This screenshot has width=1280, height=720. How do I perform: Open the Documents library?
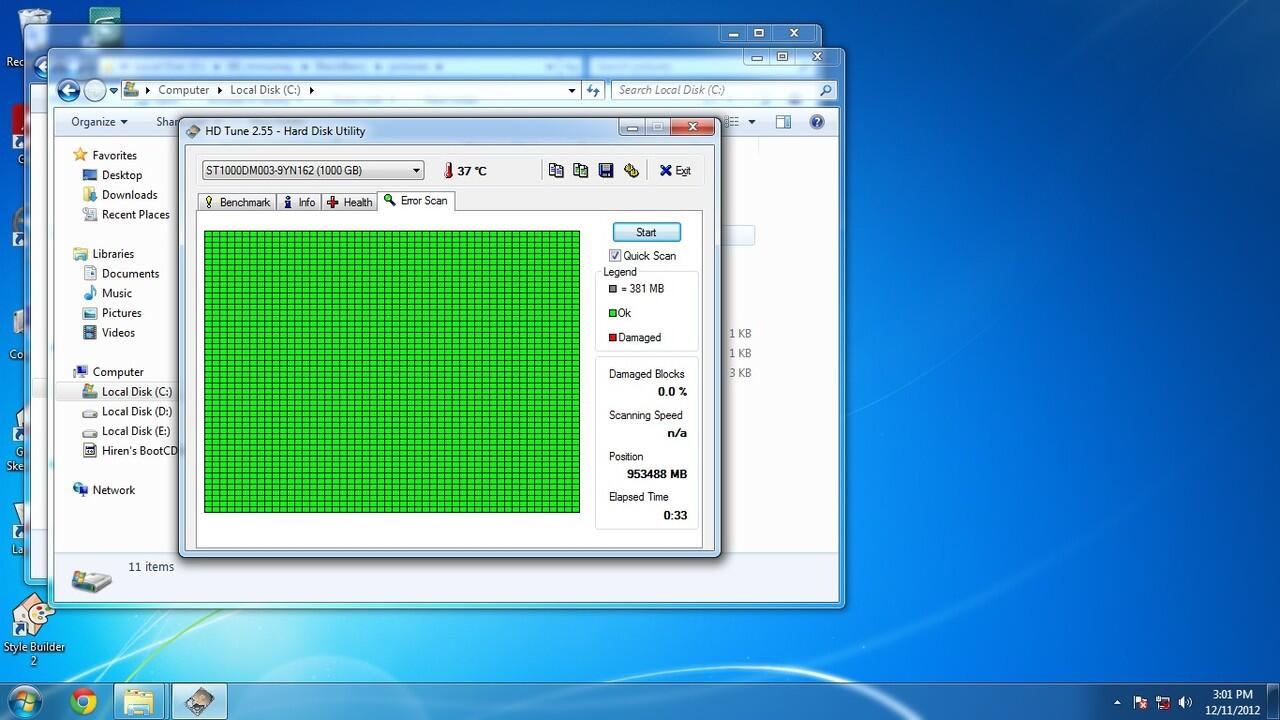click(130, 274)
